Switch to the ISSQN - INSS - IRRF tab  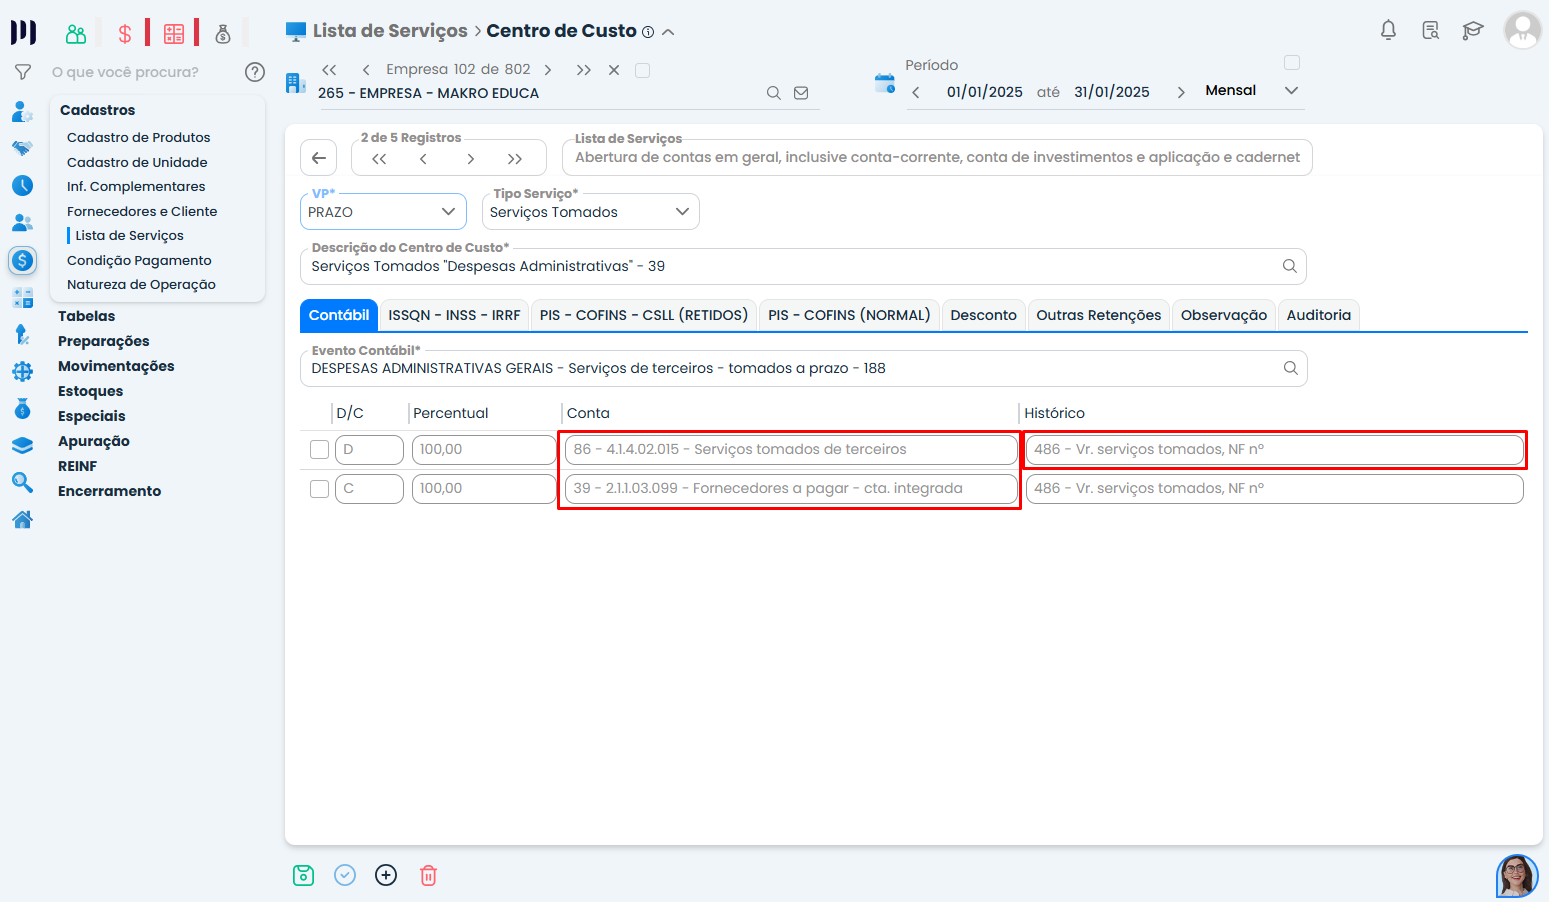coord(454,315)
